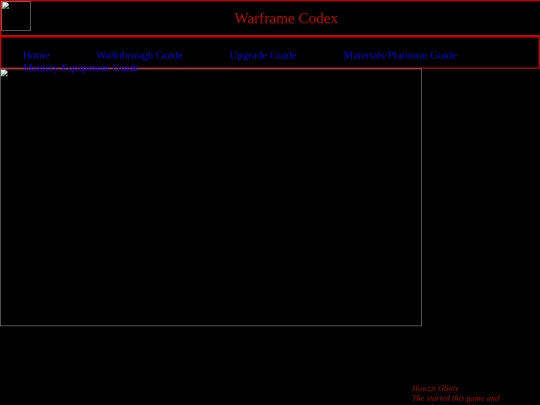This screenshot has width=540, height=405.
Task: Go to the Walkthrough Guide page
Action: (x=139, y=55)
